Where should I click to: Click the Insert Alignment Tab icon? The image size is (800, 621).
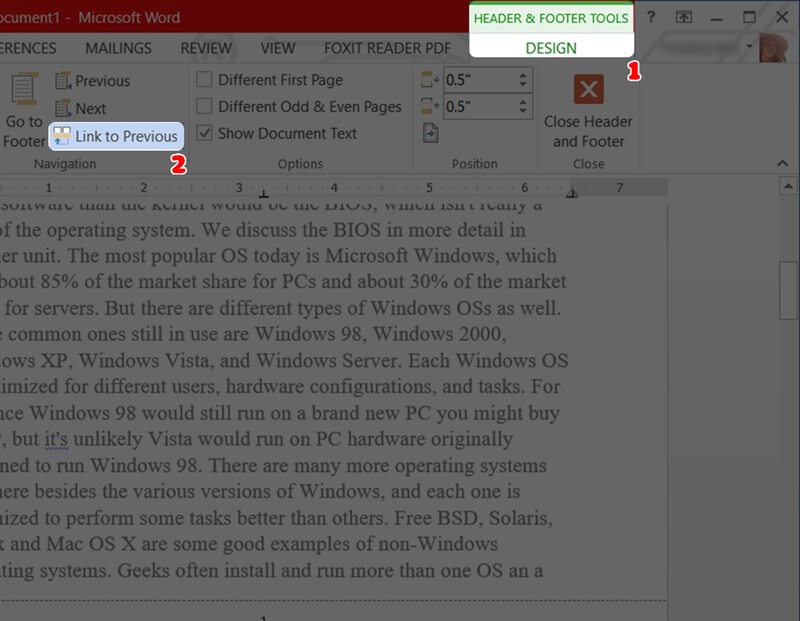[x=431, y=134]
